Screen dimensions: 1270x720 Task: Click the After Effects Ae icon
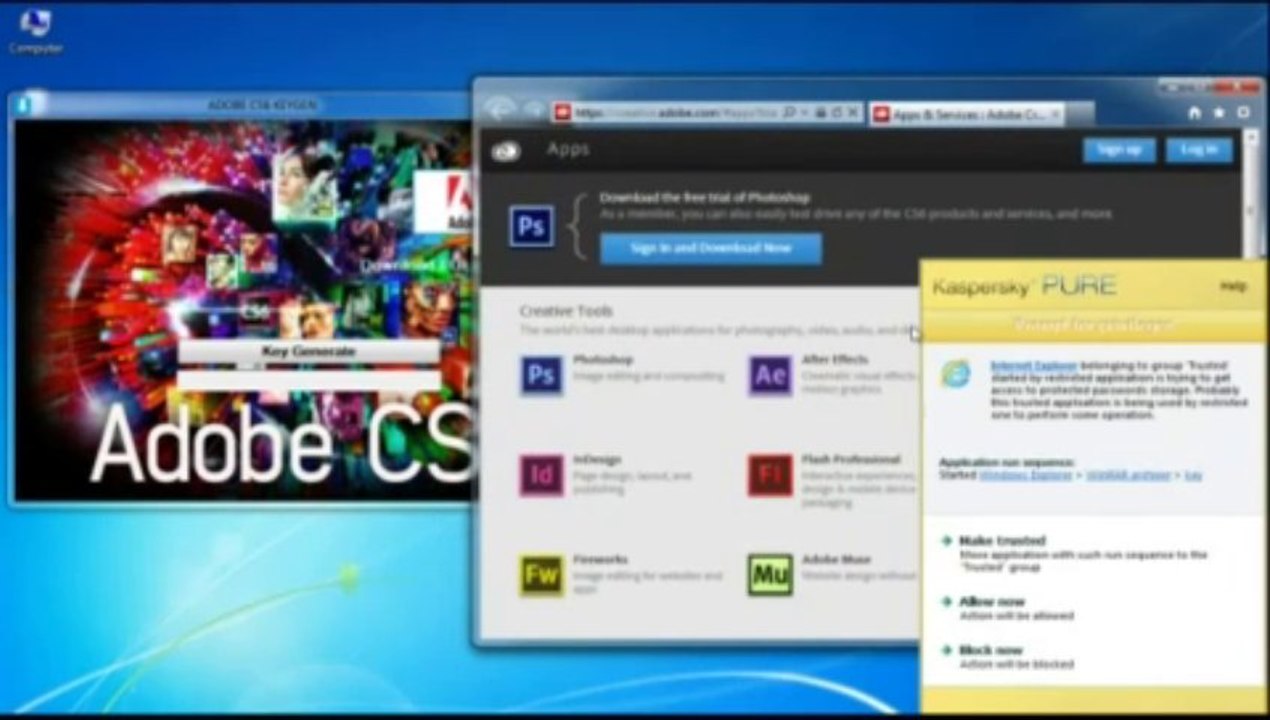coord(770,375)
